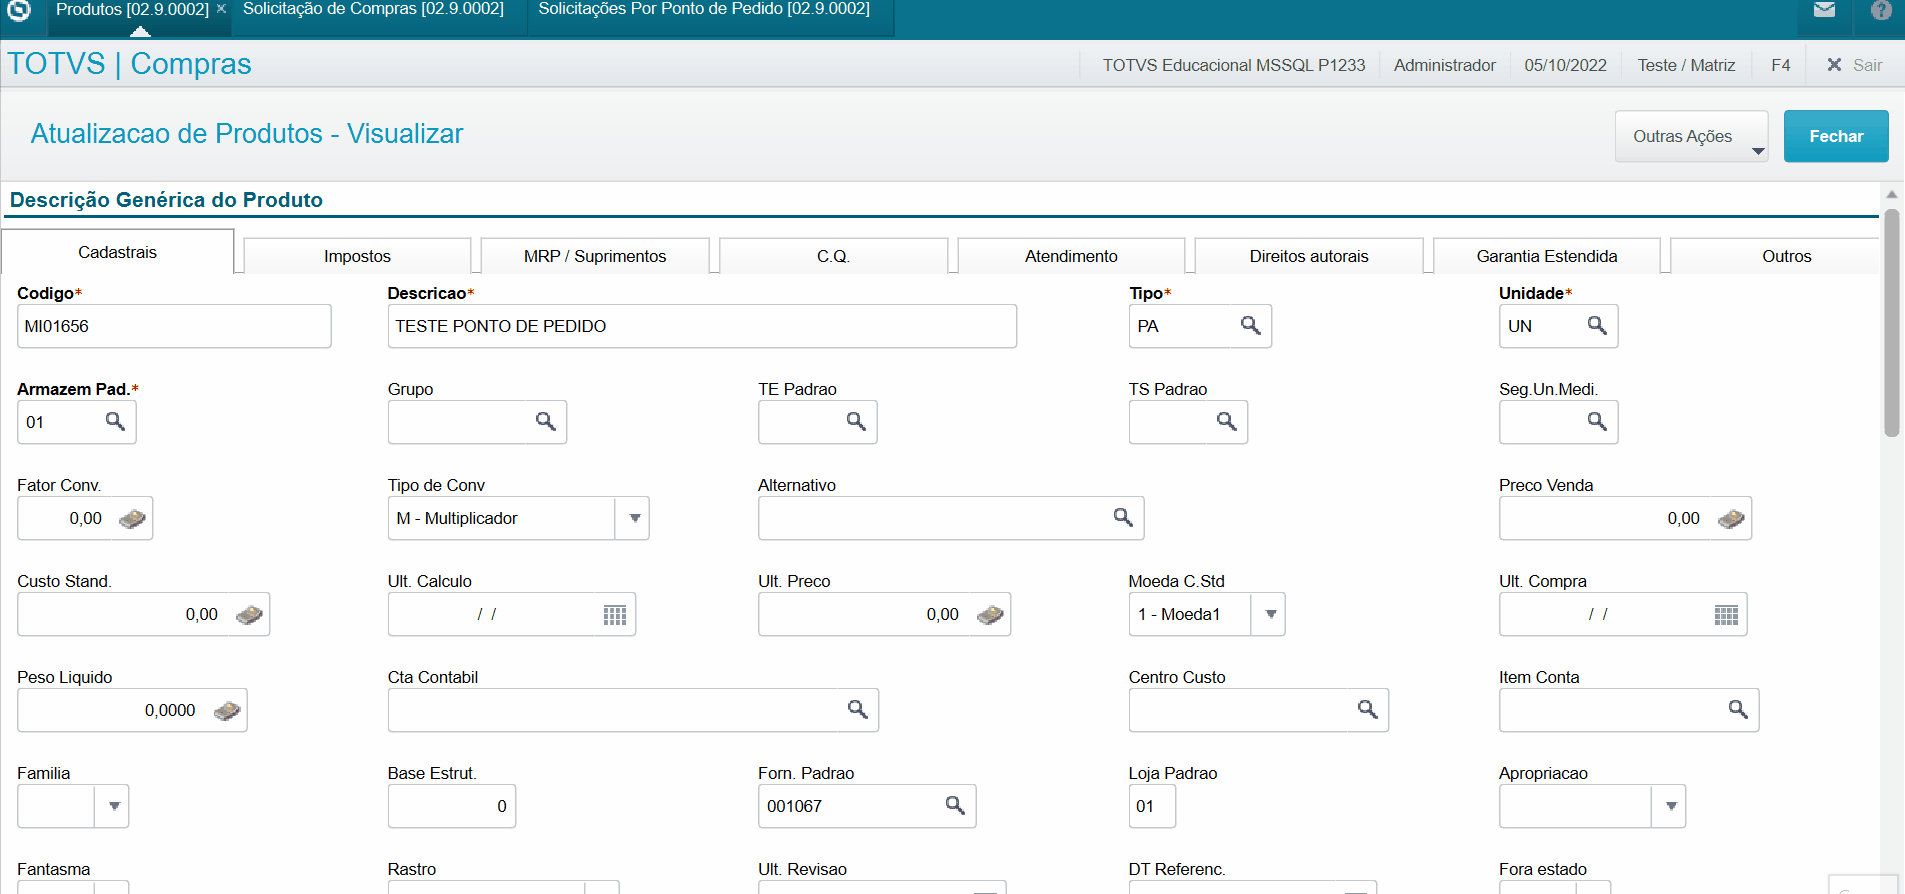Expand the Outras Ações menu

1692,136
